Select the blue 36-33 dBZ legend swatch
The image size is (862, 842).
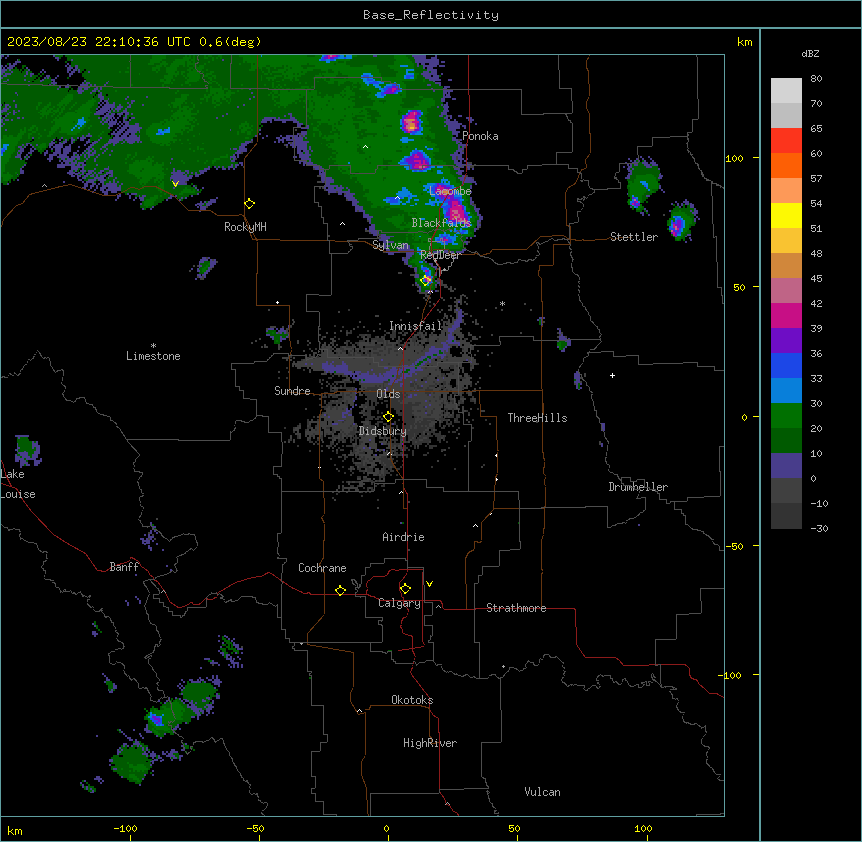click(786, 365)
